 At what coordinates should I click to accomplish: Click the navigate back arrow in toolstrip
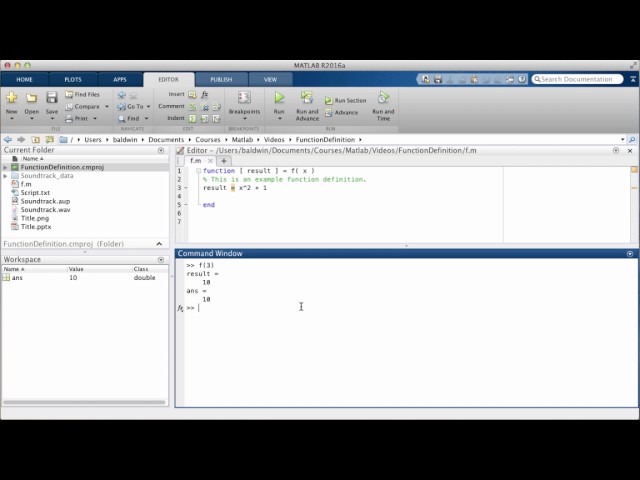pyautogui.click(x=121, y=95)
